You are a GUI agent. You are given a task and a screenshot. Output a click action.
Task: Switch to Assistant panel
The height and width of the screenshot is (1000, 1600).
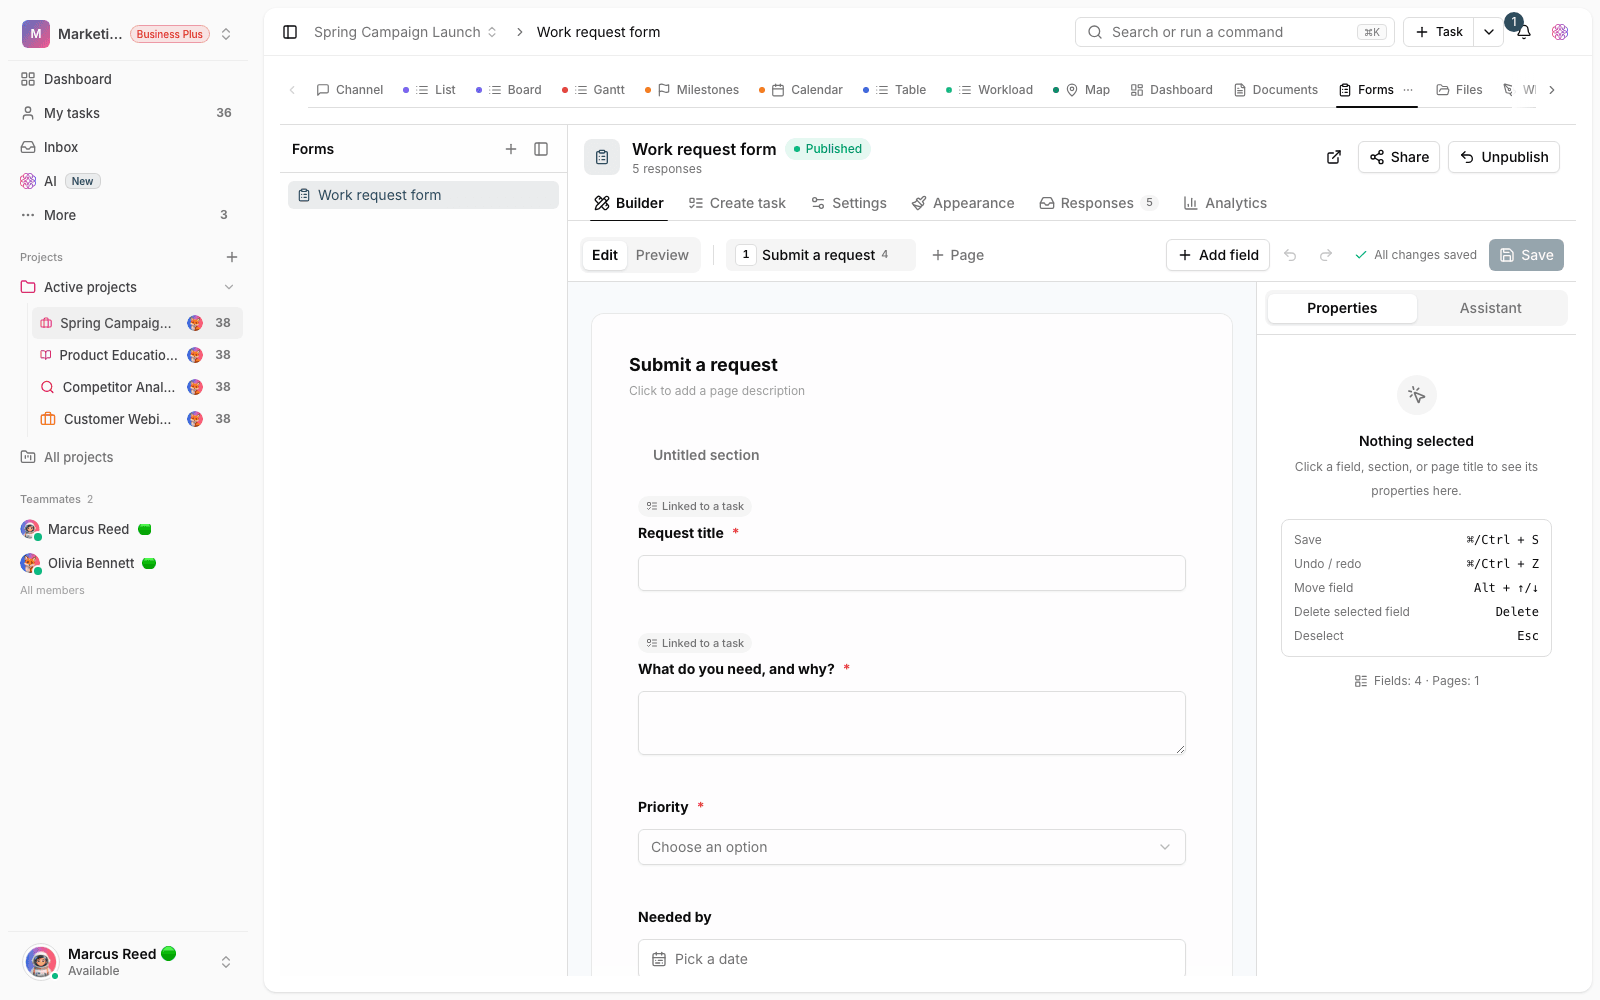(x=1490, y=308)
